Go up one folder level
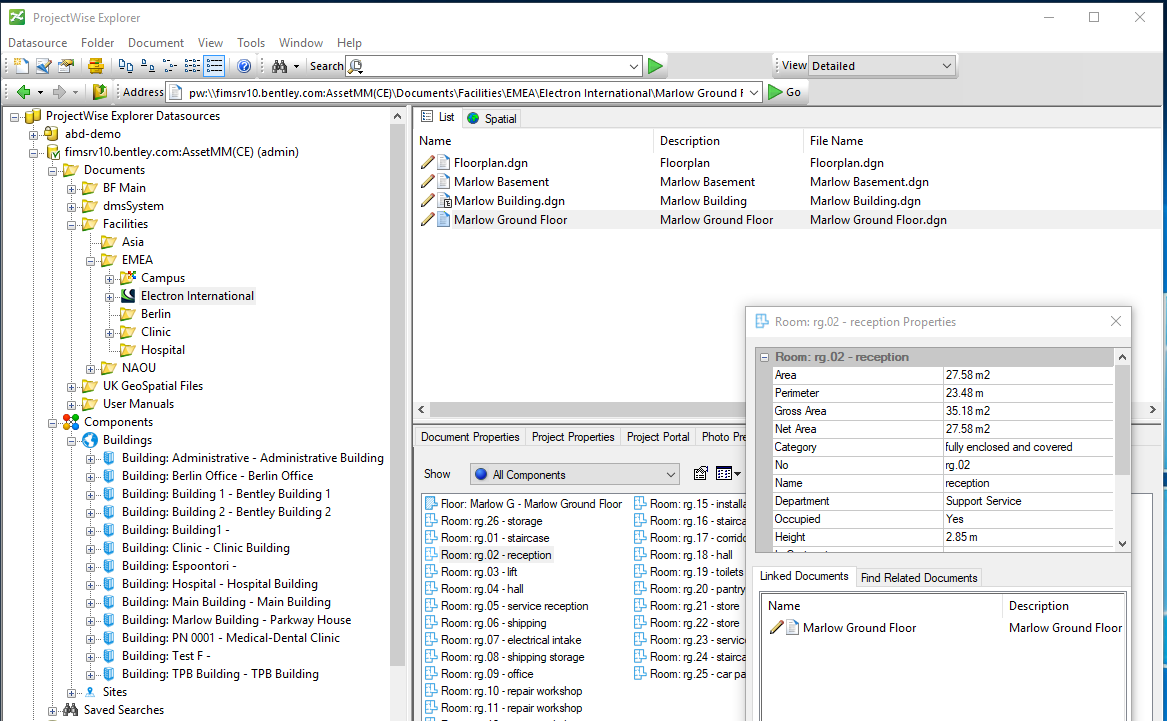The height and width of the screenshot is (721, 1167). pyautogui.click(x=99, y=92)
